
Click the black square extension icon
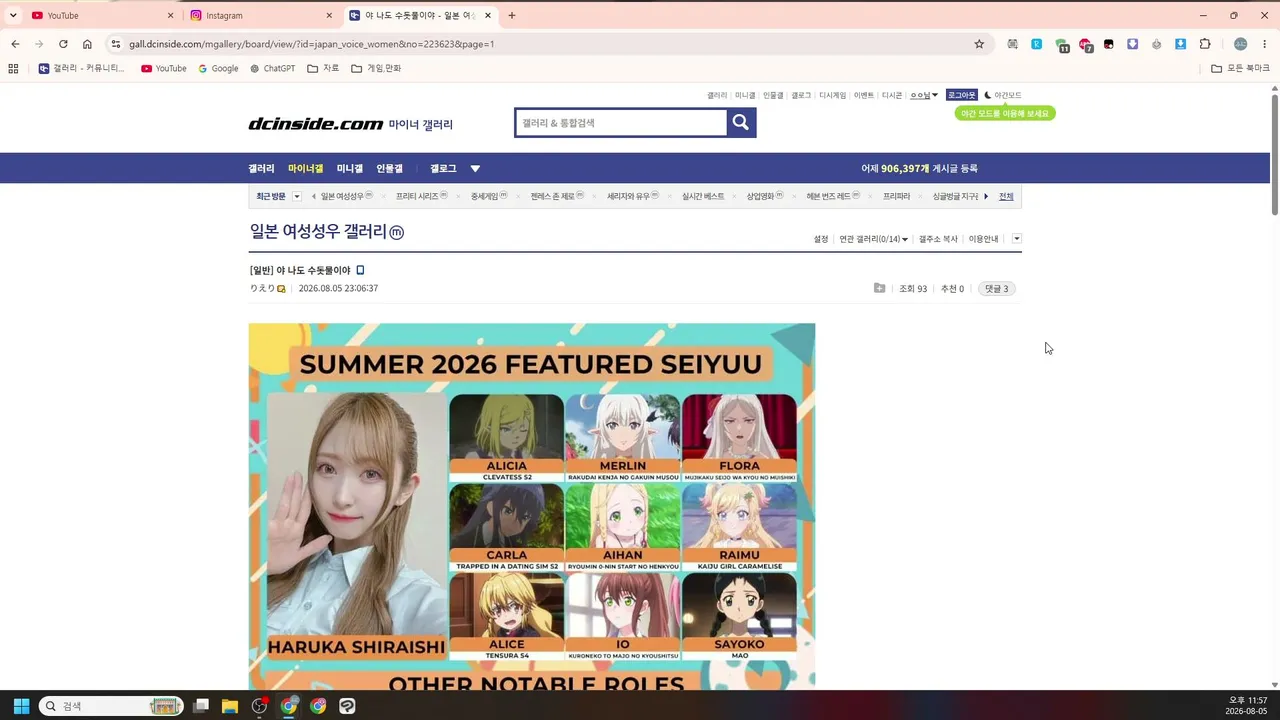pos(1109,44)
